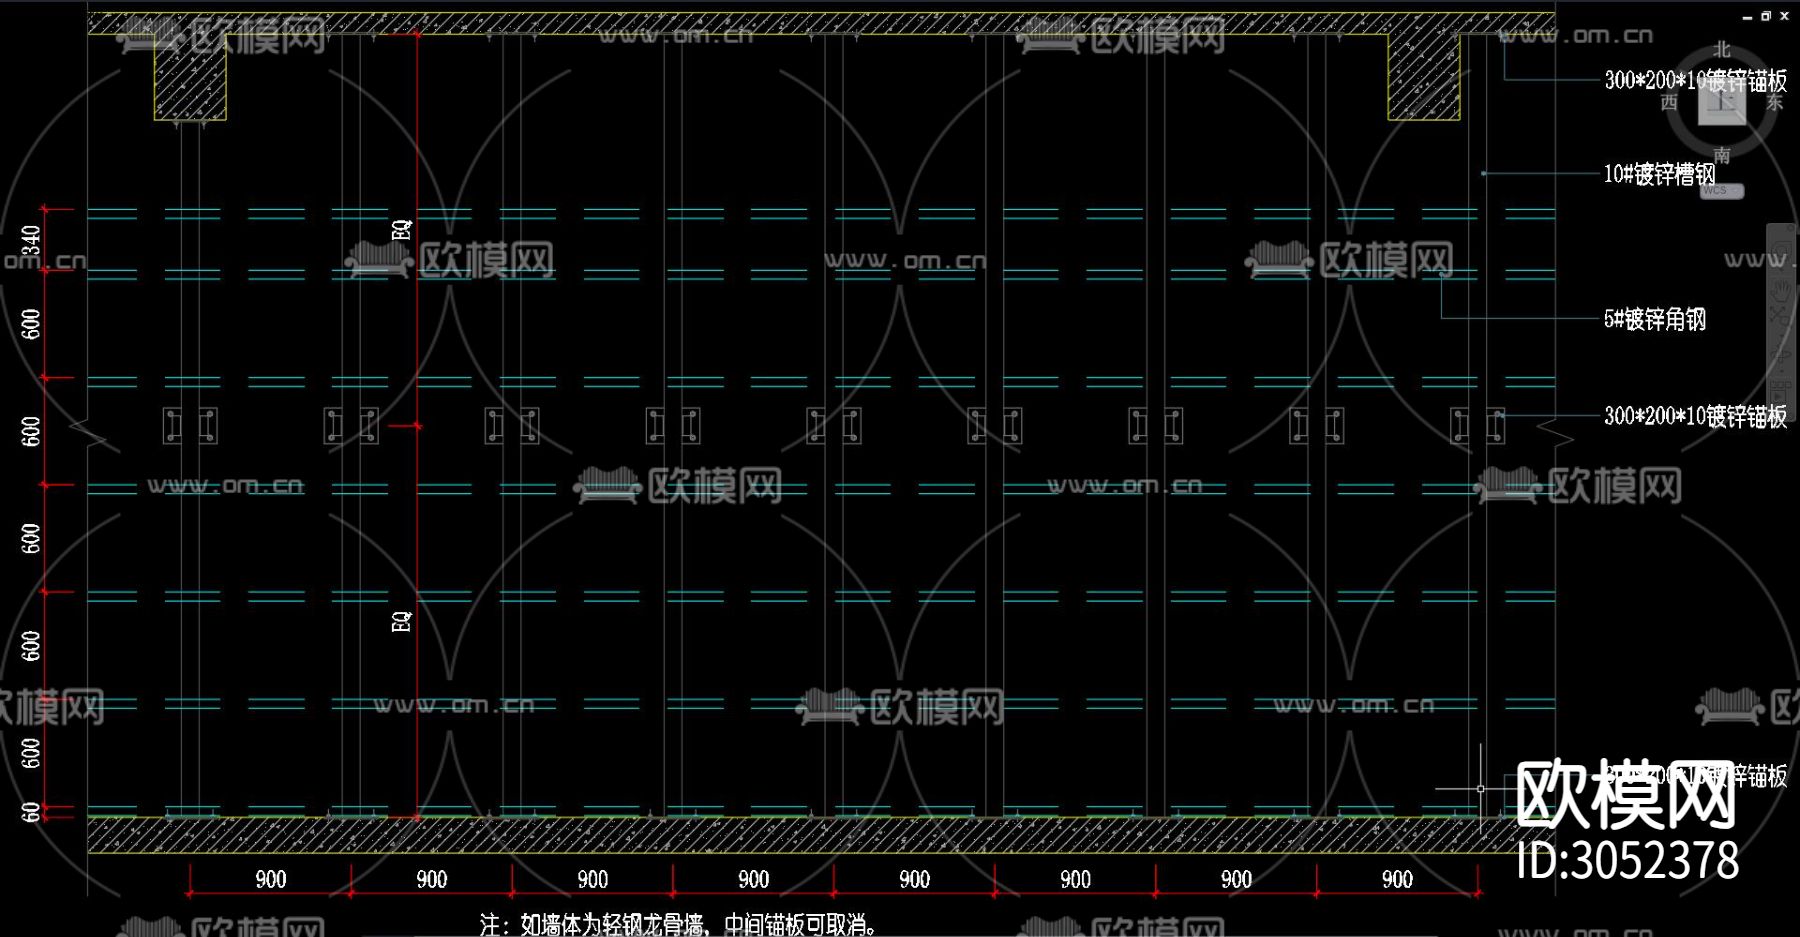The image size is (1800, 937).
Task: Click the ViewCube top face 上
Action: point(1722,102)
